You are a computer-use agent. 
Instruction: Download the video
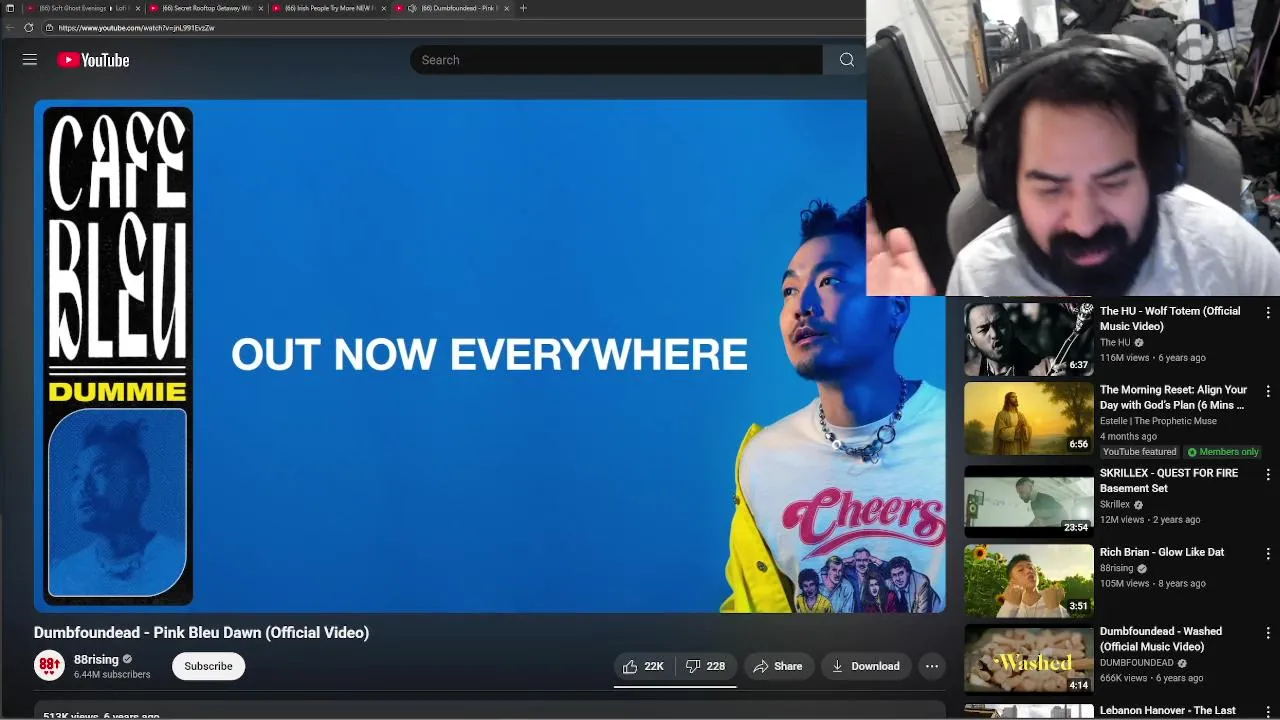865,666
